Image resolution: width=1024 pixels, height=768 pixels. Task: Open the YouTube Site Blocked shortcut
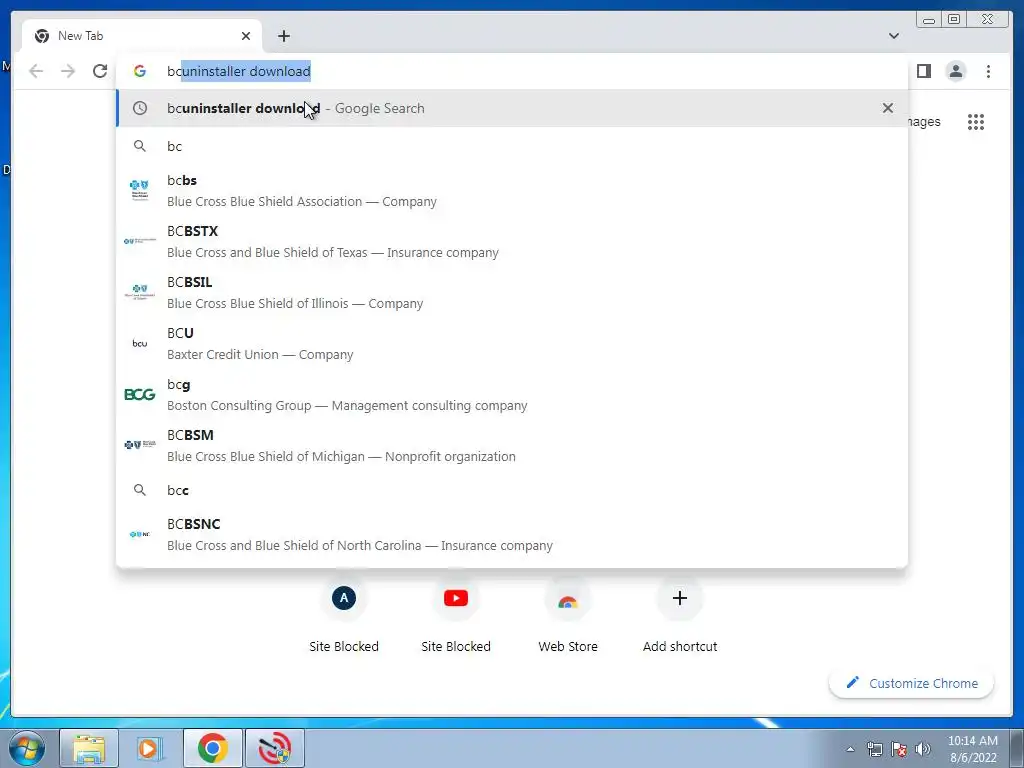(456, 616)
